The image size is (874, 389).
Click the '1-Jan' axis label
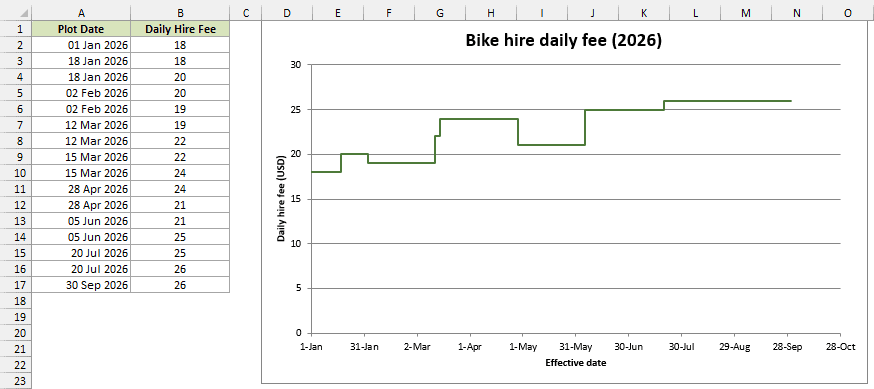311,346
